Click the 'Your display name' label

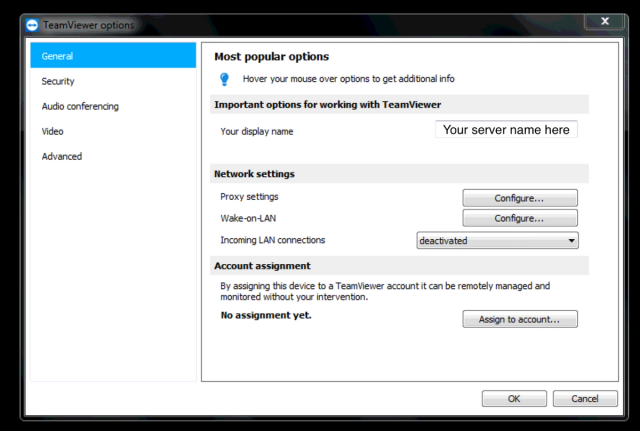[257, 131]
